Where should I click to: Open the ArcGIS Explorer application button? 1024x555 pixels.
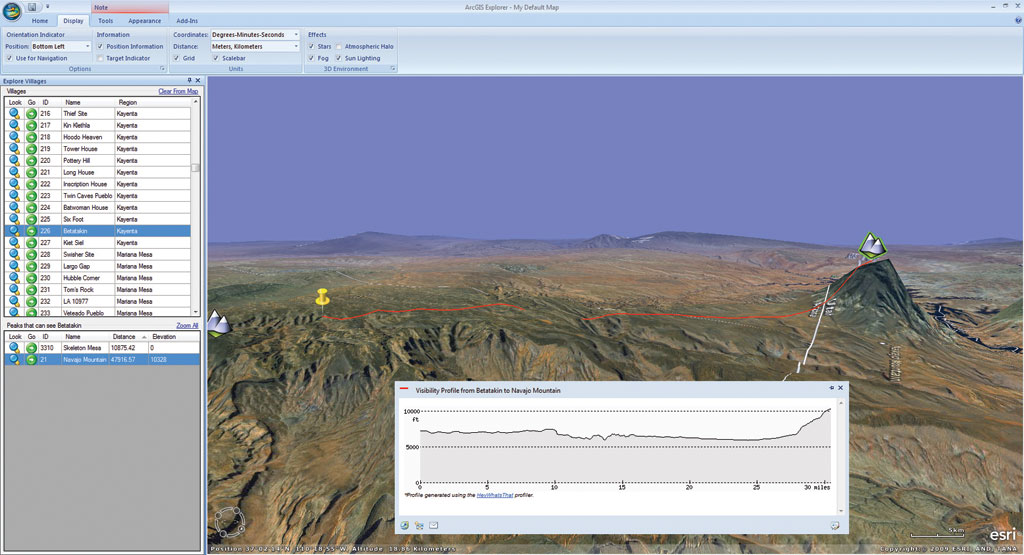click(x=12, y=11)
